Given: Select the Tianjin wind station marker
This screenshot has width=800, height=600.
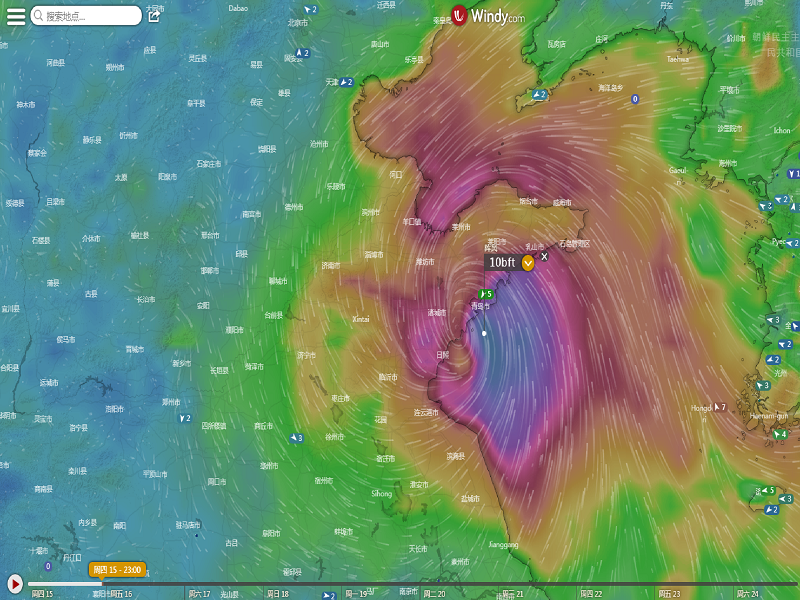Looking at the screenshot, I should pyautogui.click(x=346, y=82).
